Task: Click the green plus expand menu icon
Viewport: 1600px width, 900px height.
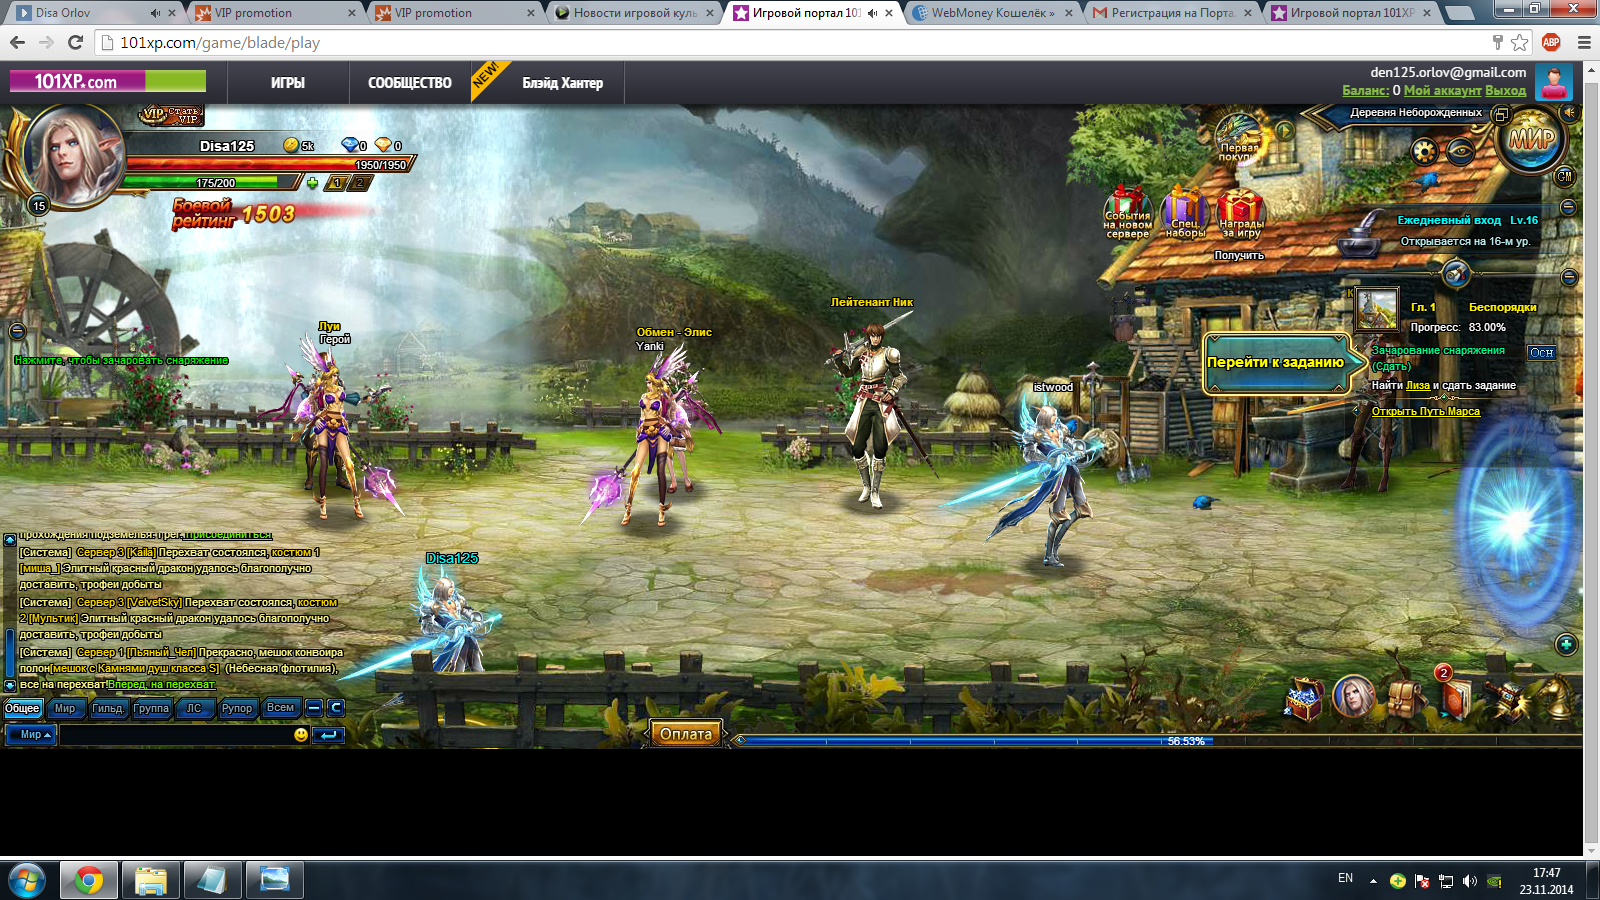Action: click(x=1566, y=645)
